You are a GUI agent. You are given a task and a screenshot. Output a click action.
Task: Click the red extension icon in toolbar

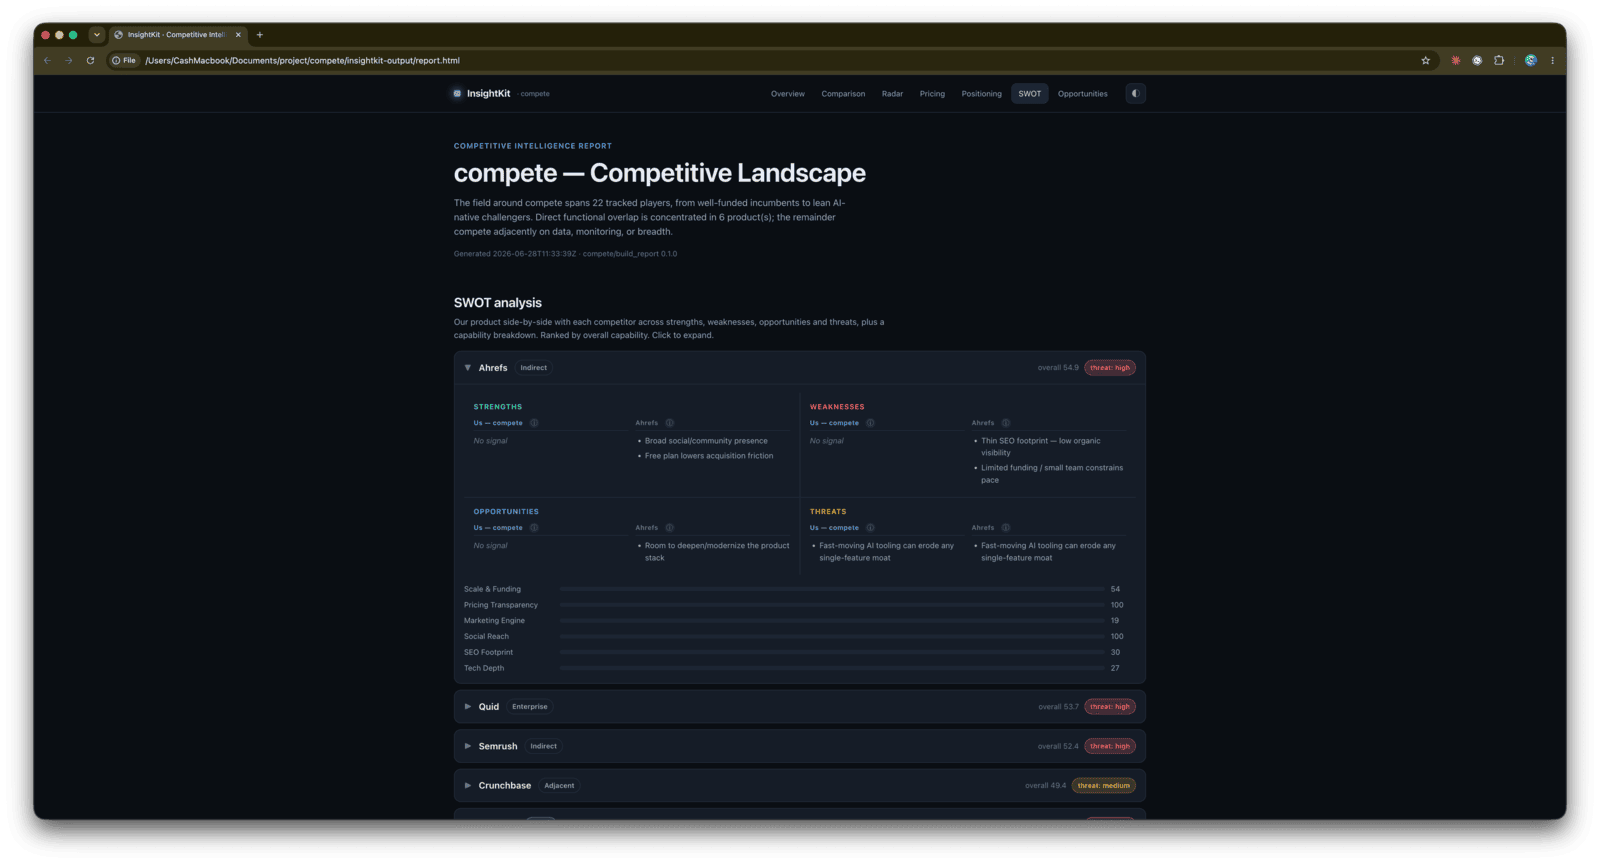(x=1455, y=61)
